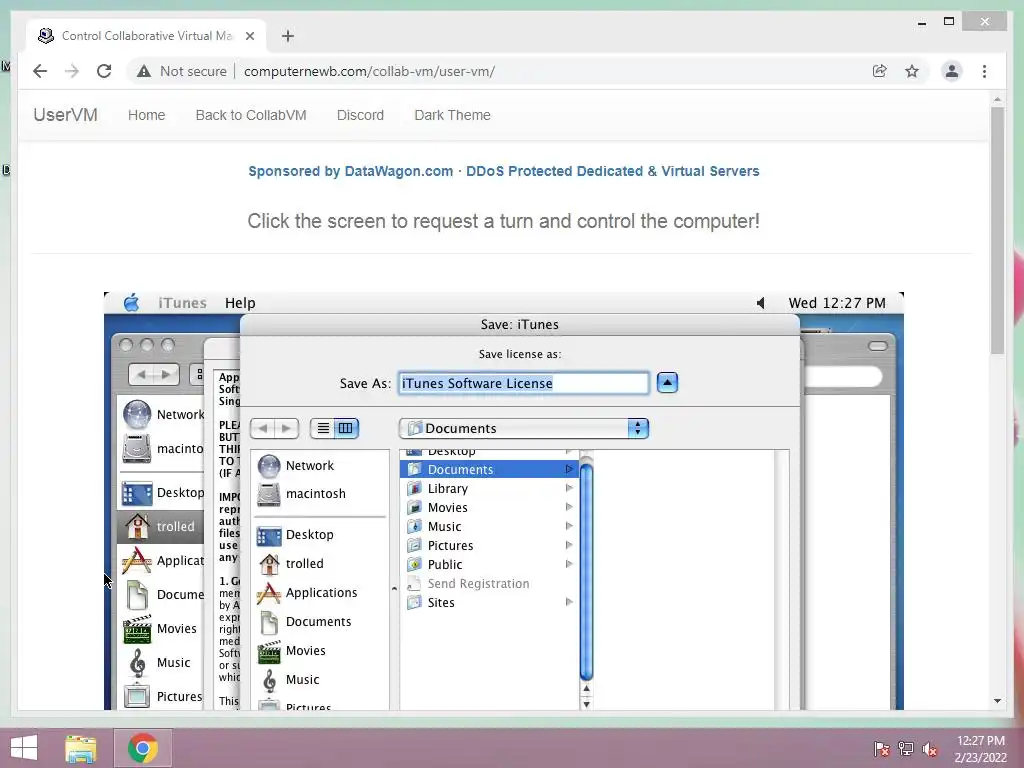Select Applications in the save dialog sidebar

pos(319,593)
